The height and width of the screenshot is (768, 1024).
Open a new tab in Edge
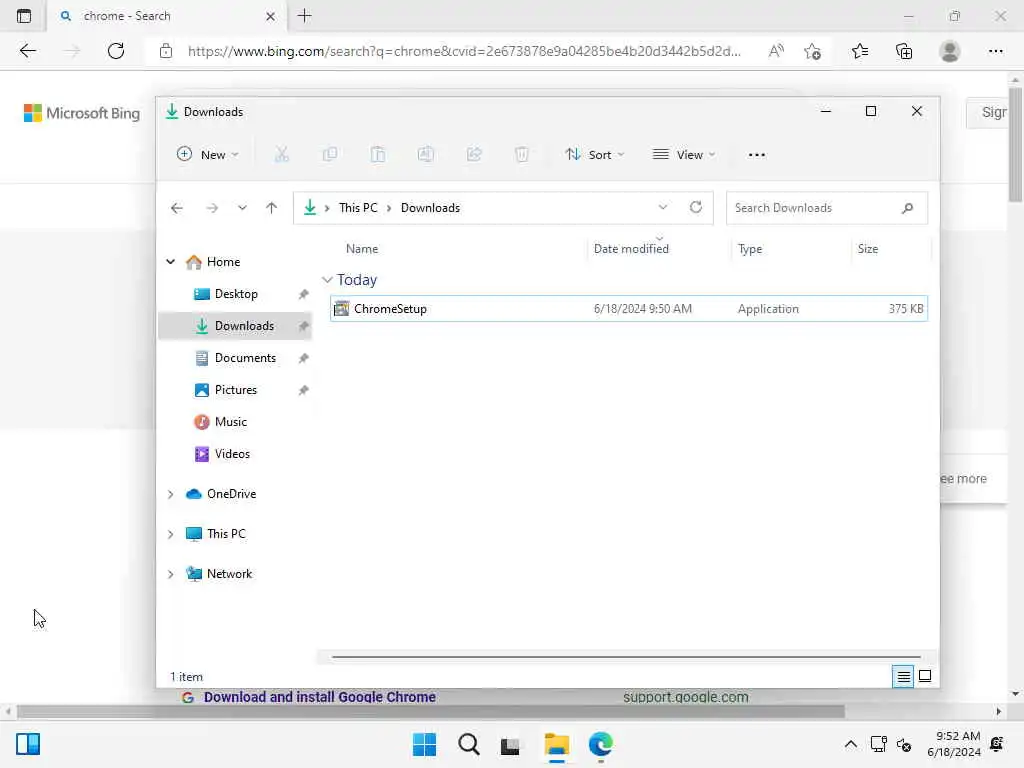[x=304, y=16]
